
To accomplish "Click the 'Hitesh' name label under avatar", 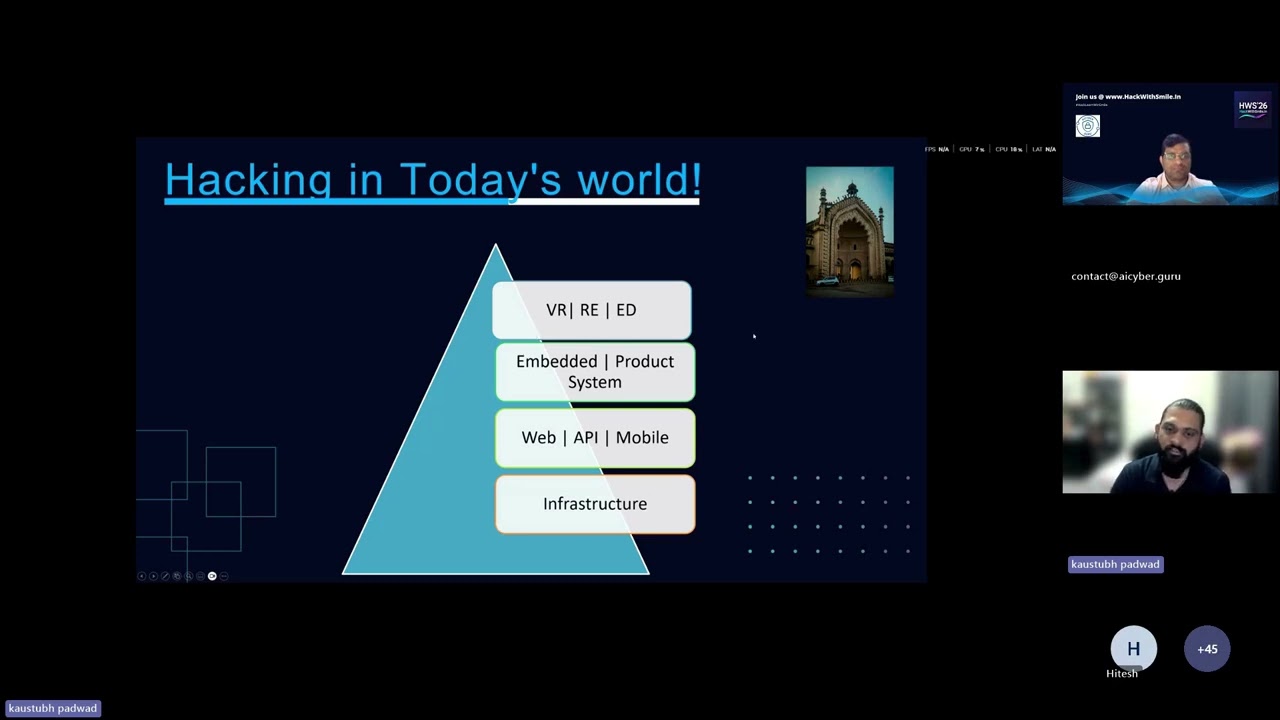I will pyautogui.click(x=1122, y=674).
